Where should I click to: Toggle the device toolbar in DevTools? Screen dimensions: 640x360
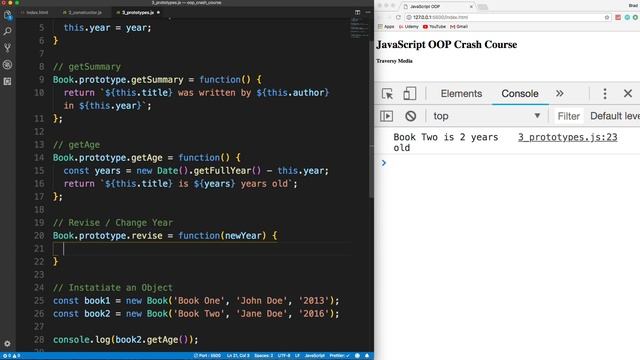click(x=409, y=93)
